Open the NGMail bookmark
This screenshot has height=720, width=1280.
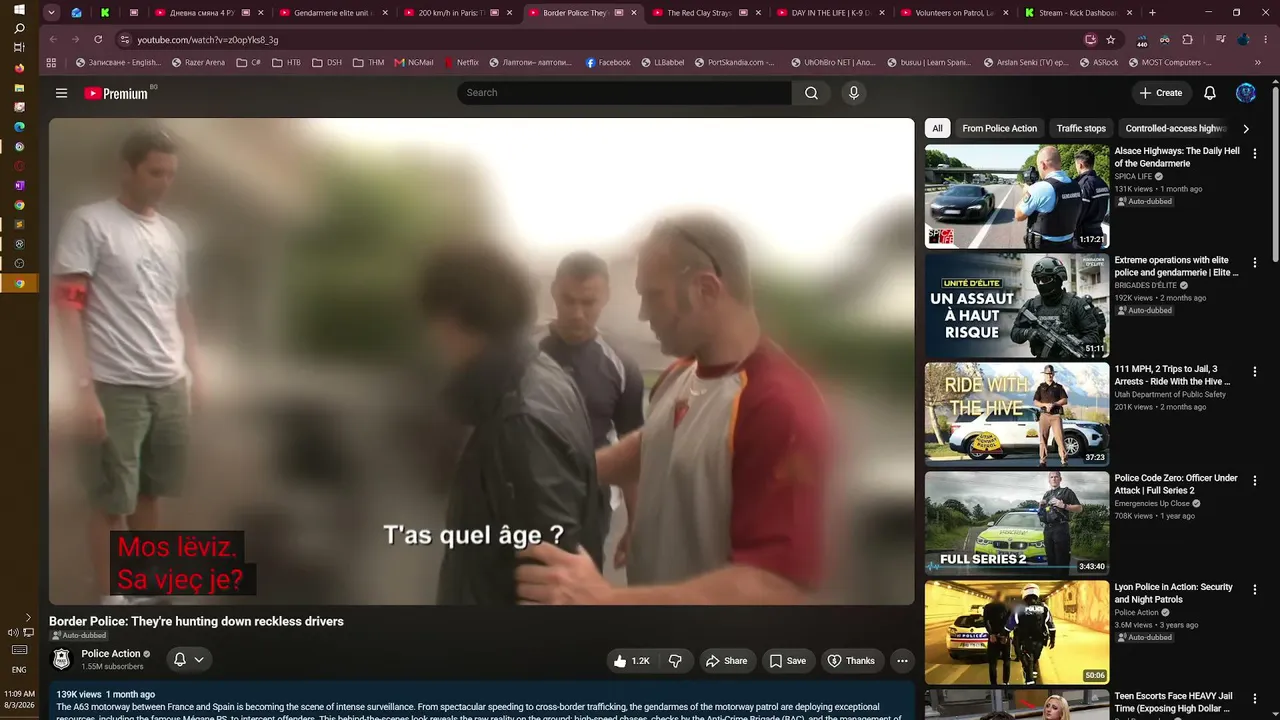coord(415,62)
